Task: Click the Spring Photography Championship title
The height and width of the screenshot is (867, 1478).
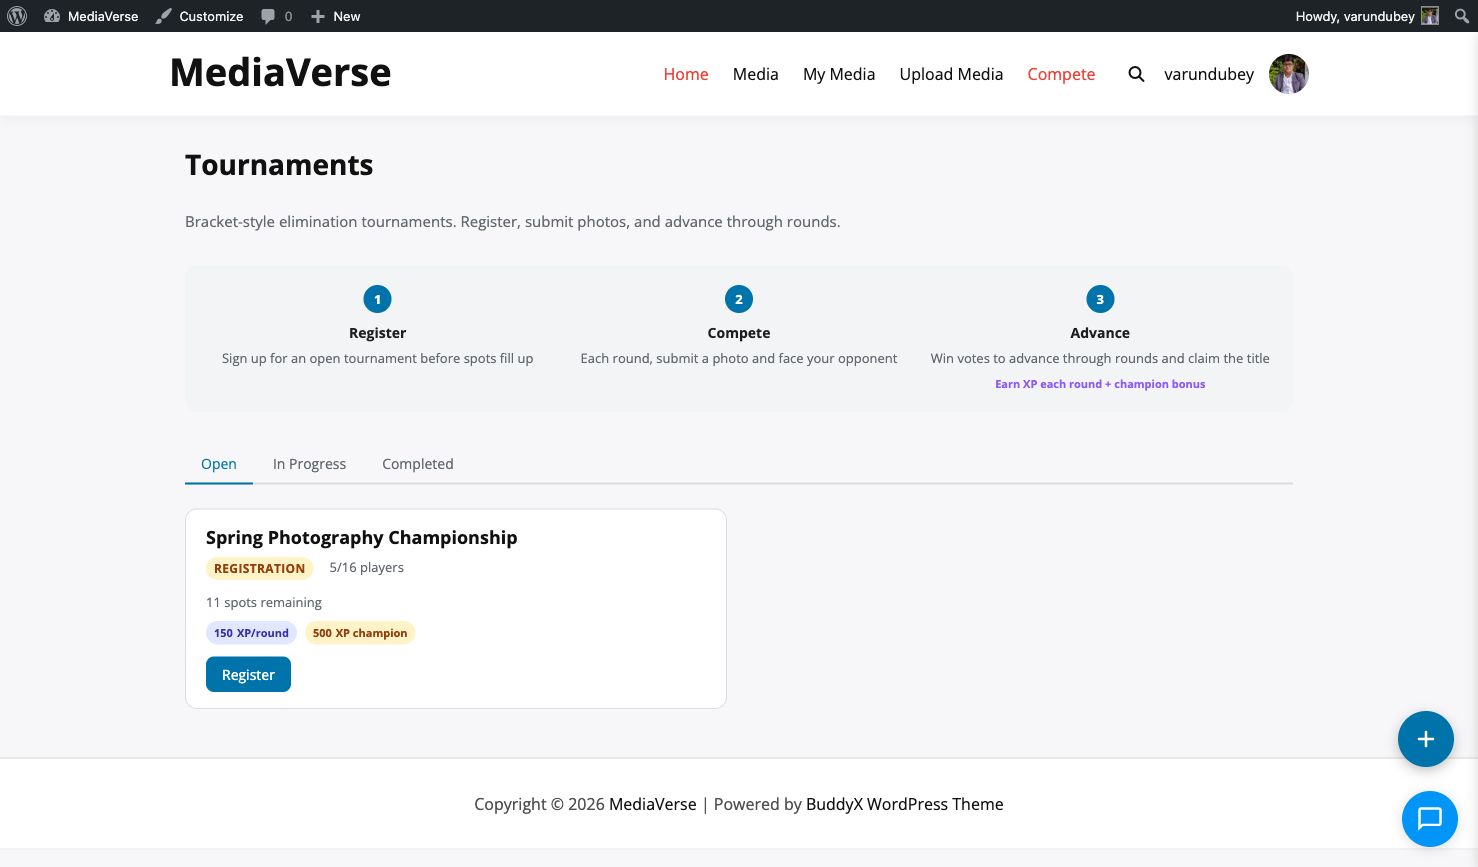Action: coord(361,538)
